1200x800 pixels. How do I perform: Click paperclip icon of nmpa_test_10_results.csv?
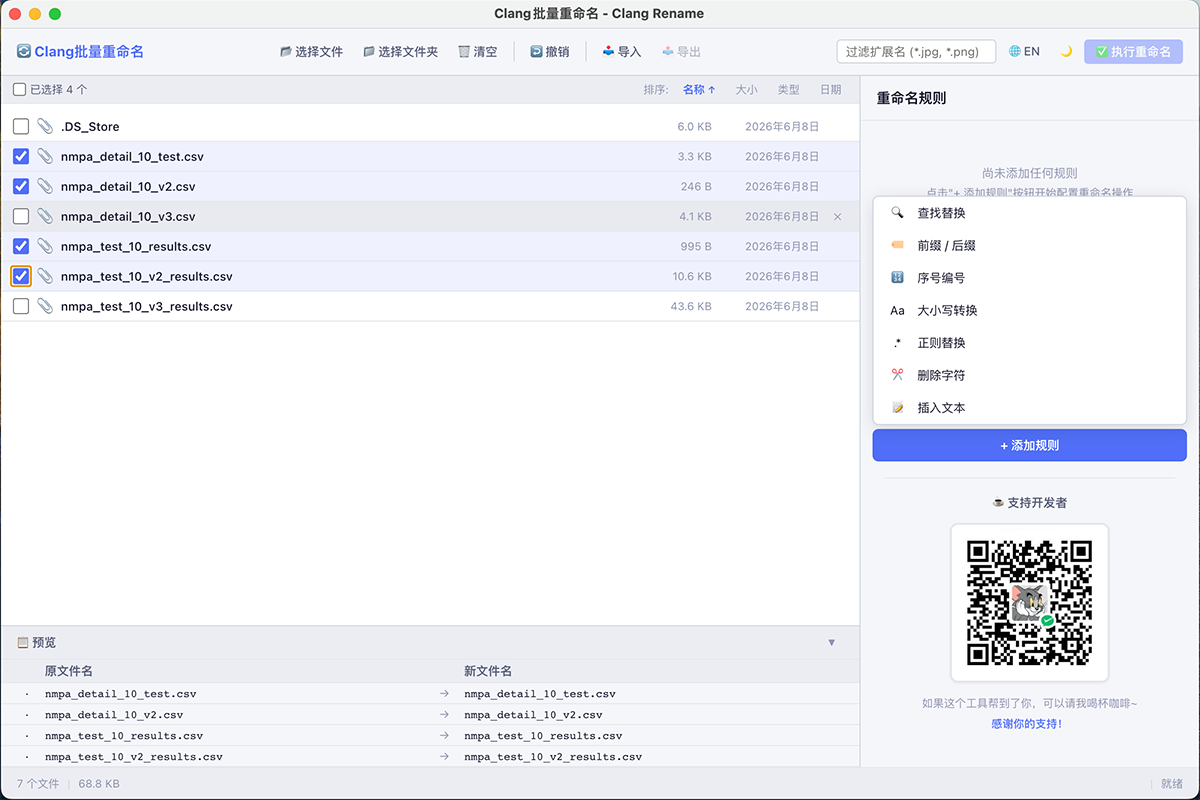[x=45, y=246]
